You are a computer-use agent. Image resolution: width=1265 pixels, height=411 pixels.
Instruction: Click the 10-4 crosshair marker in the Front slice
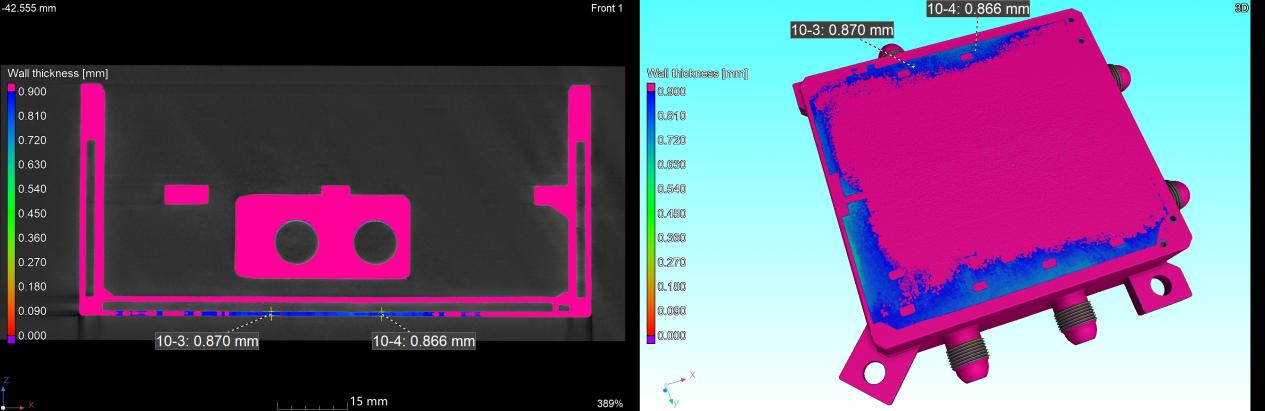[x=381, y=313]
